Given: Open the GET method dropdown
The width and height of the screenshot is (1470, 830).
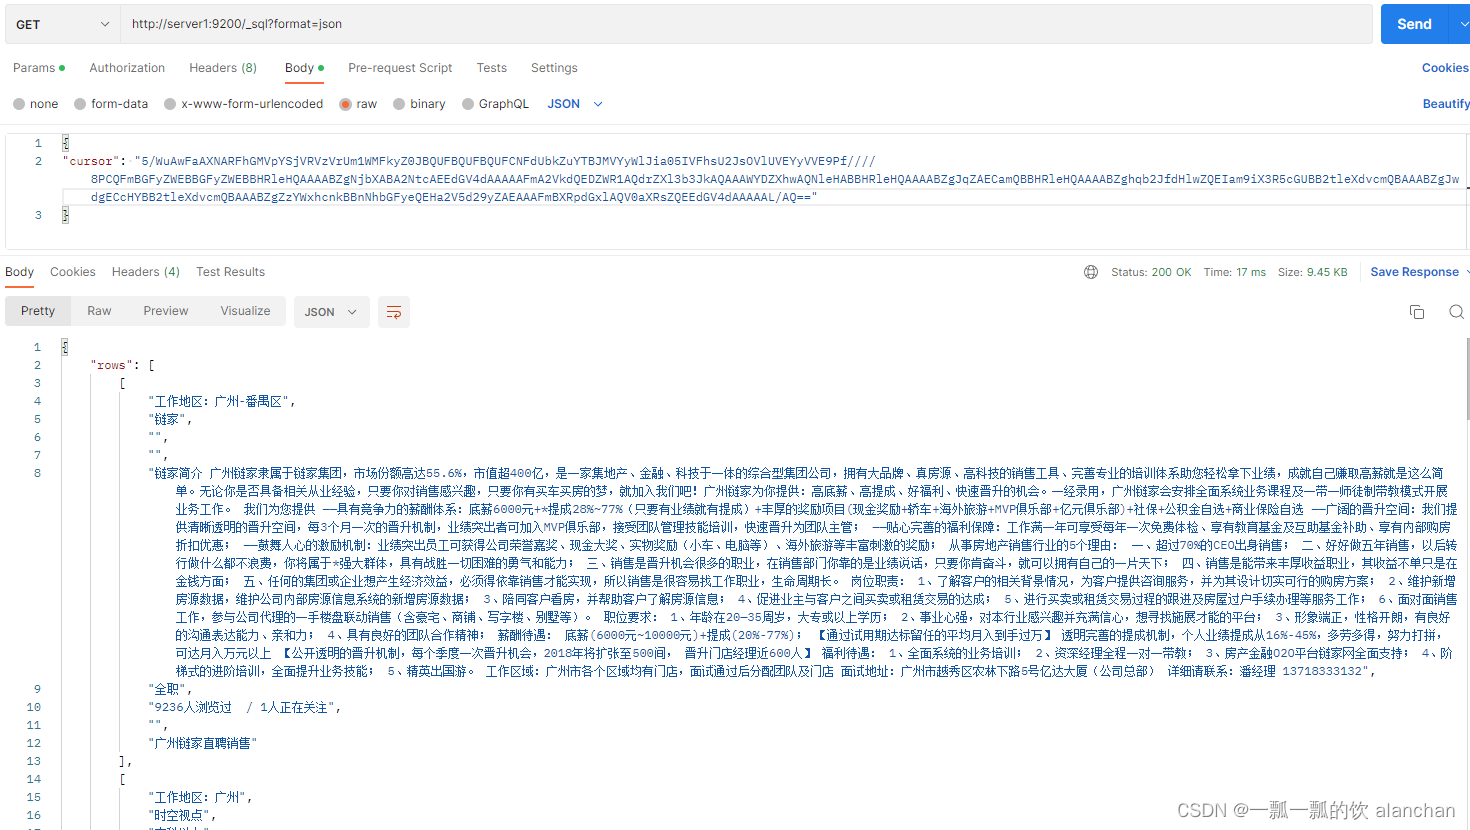Looking at the screenshot, I should pyautogui.click(x=63, y=24).
